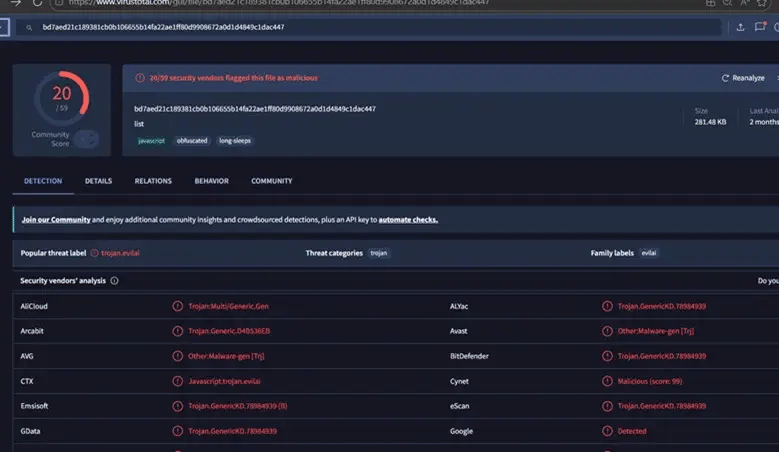Click the Emsisoft detection warning icon
Image resolution: width=779 pixels, height=452 pixels.
177,406
